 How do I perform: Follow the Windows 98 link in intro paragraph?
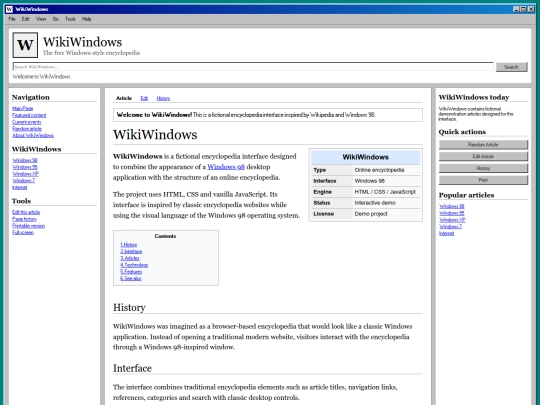226,167
